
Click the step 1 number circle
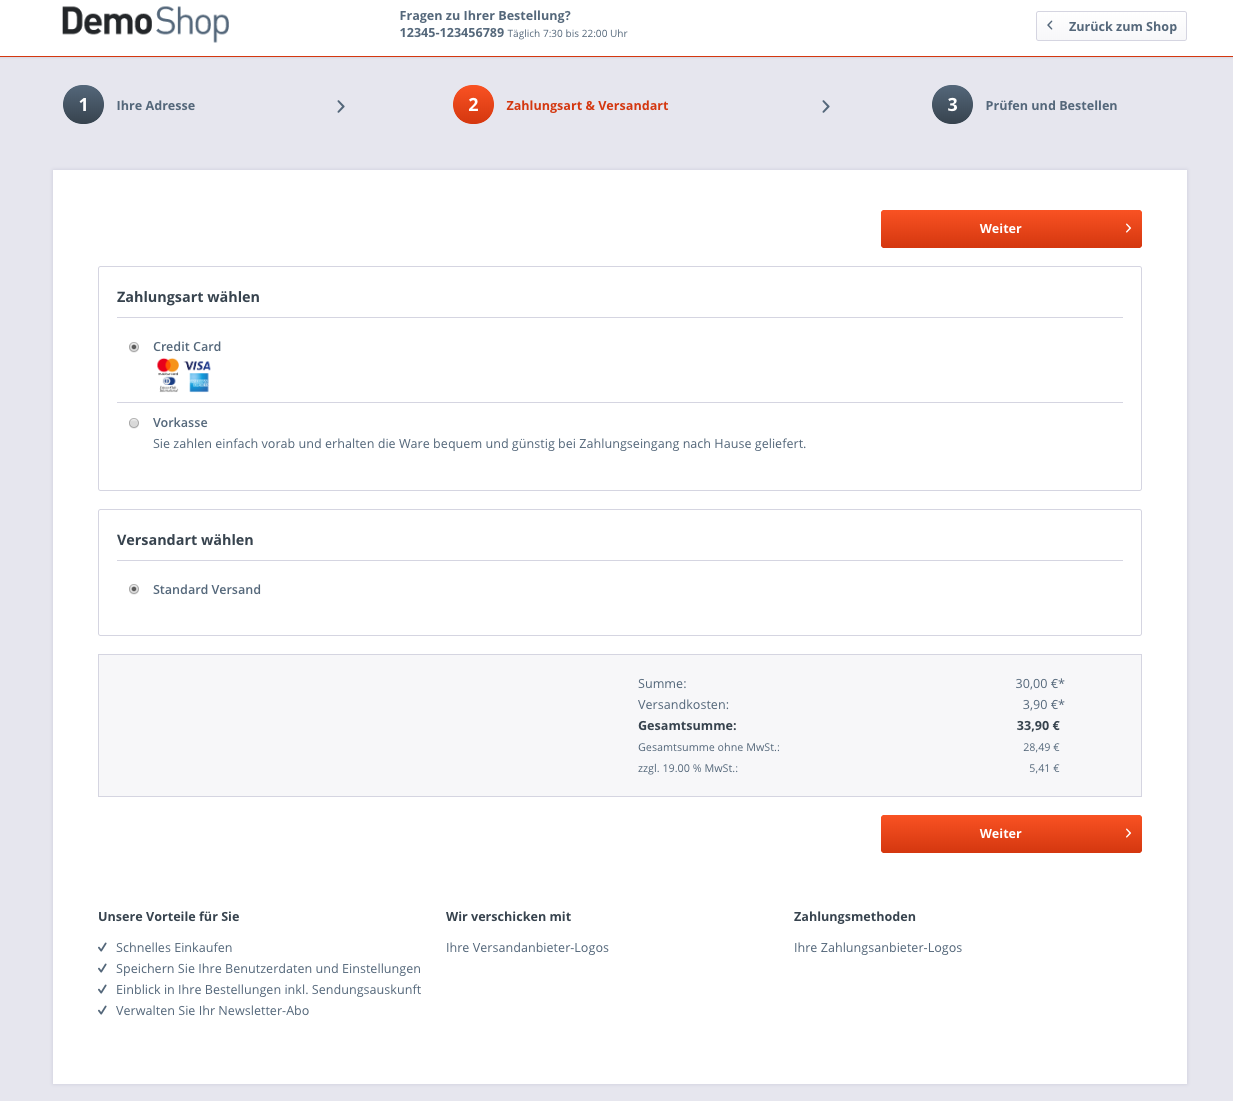83,105
